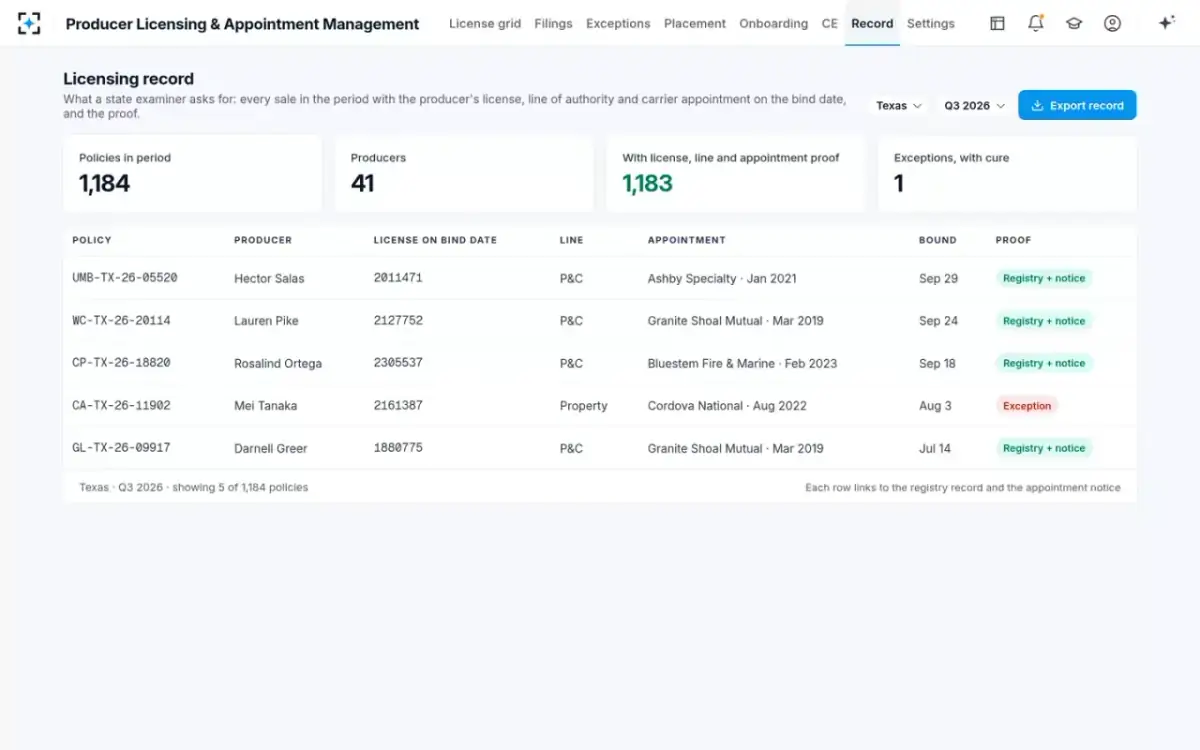Switch to the Filings tab
This screenshot has width=1200, height=750.
[x=554, y=23]
